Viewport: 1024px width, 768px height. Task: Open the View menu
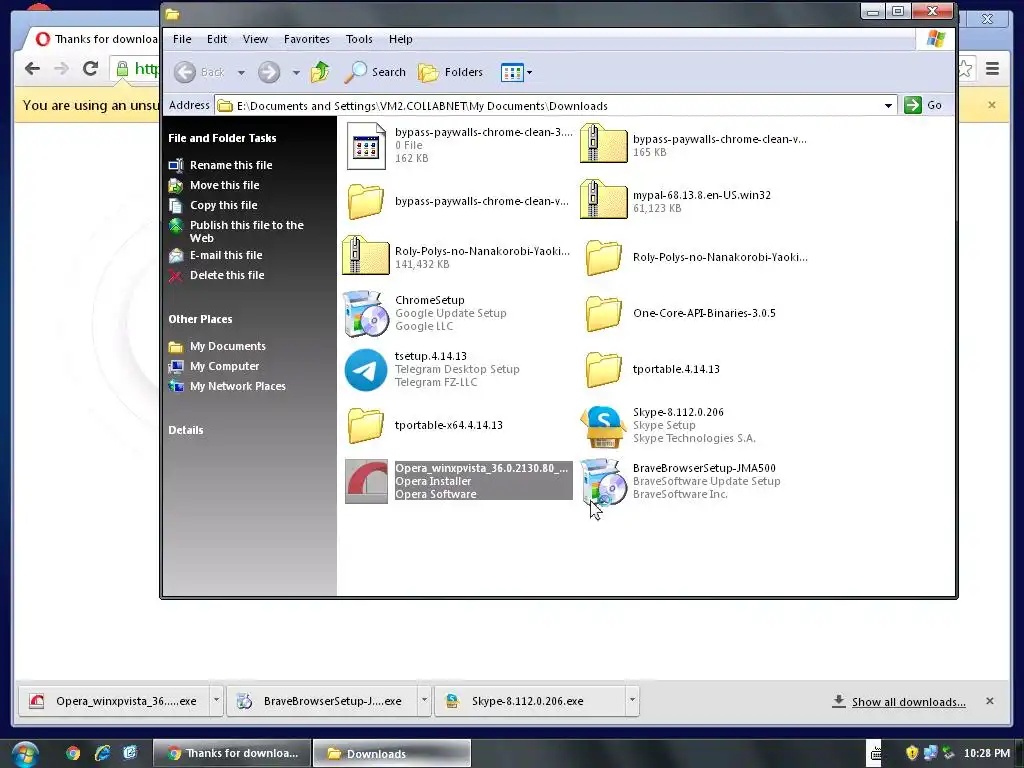coord(255,39)
